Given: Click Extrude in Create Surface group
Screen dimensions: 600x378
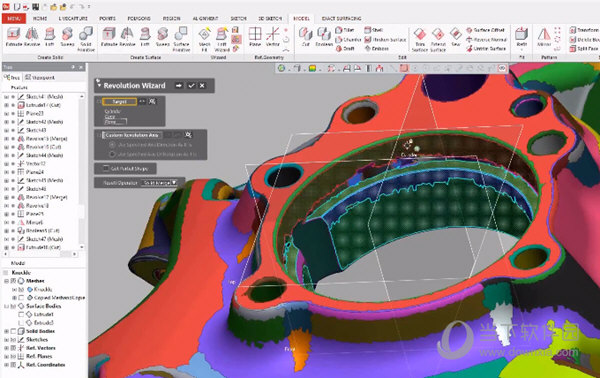Looking at the screenshot, I should click(109, 37).
